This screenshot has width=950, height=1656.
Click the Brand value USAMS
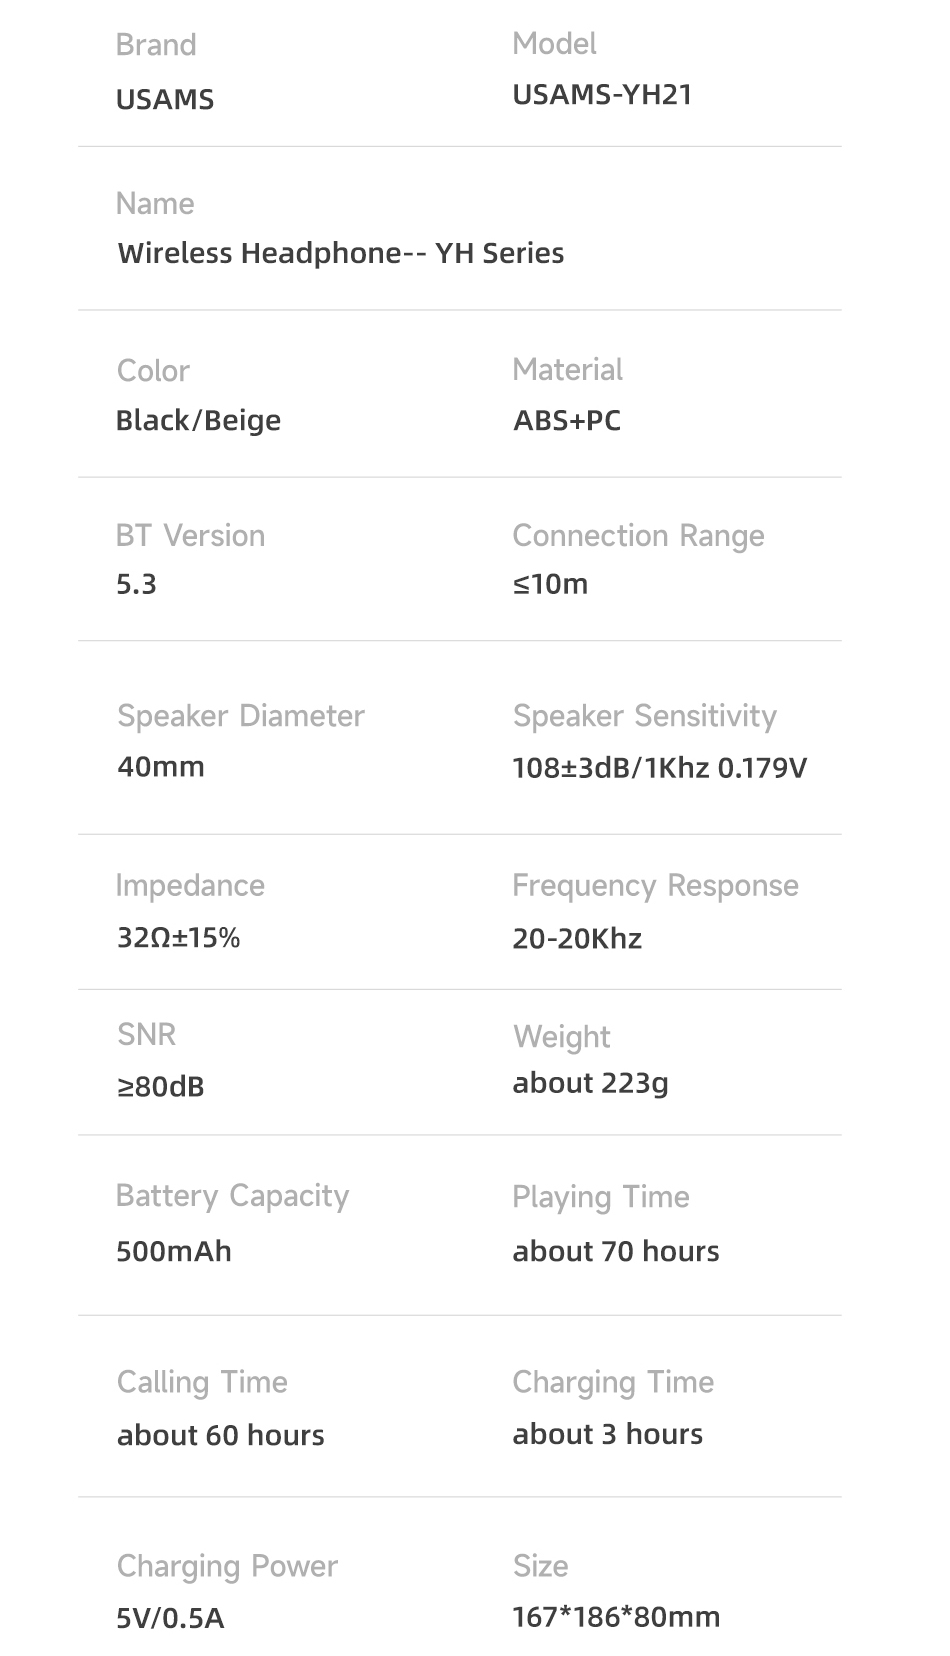click(x=165, y=100)
